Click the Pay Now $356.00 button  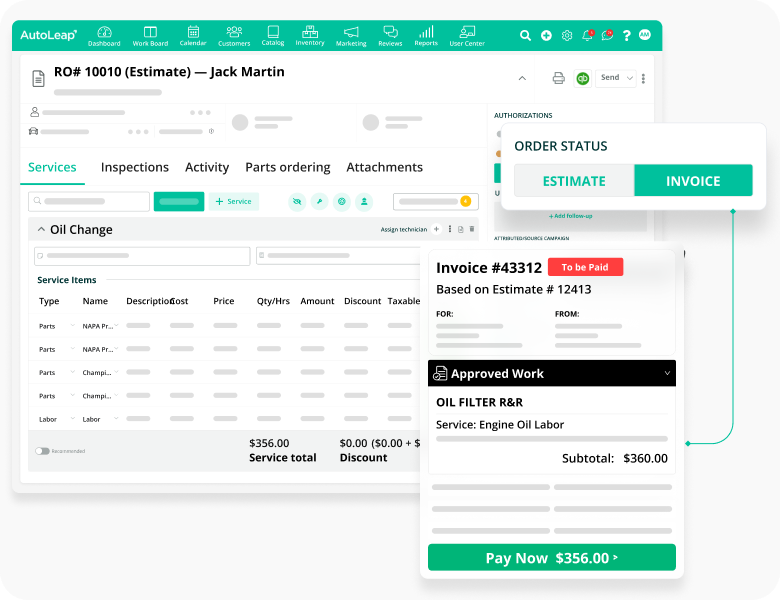point(551,558)
